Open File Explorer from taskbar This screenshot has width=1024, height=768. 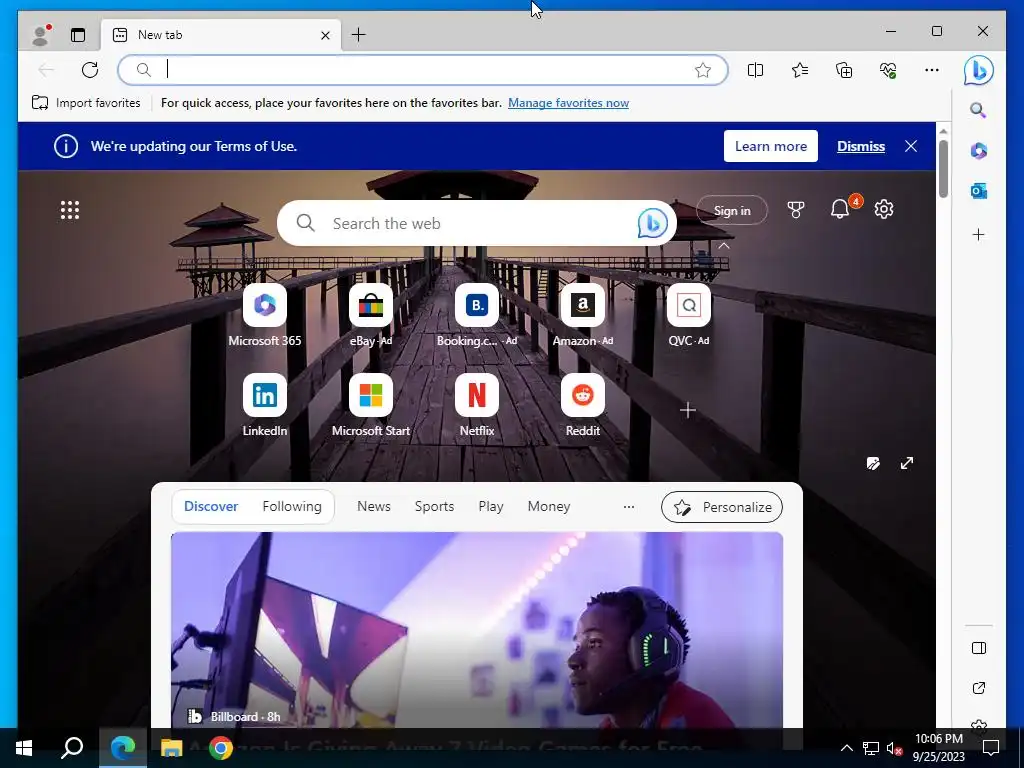pos(171,748)
